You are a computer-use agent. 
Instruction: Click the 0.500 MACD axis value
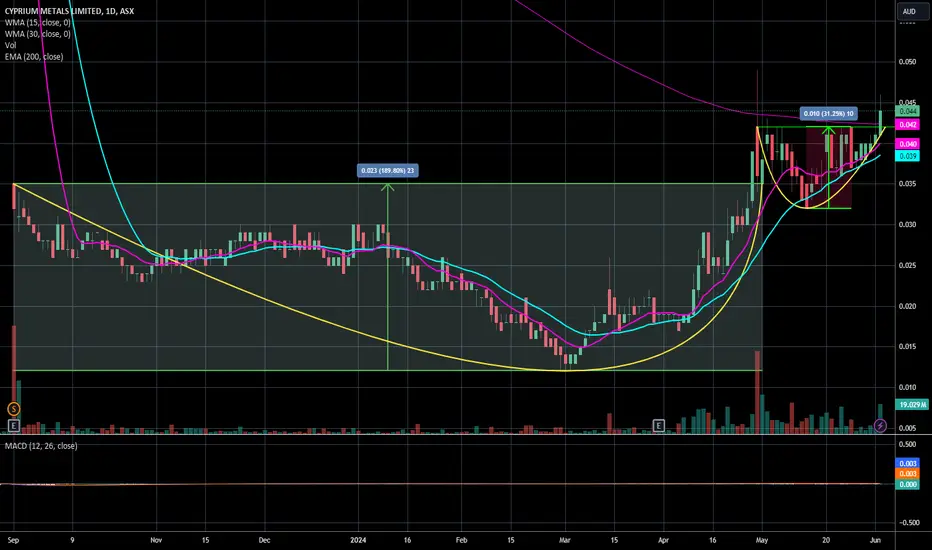pyautogui.click(x=908, y=444)
